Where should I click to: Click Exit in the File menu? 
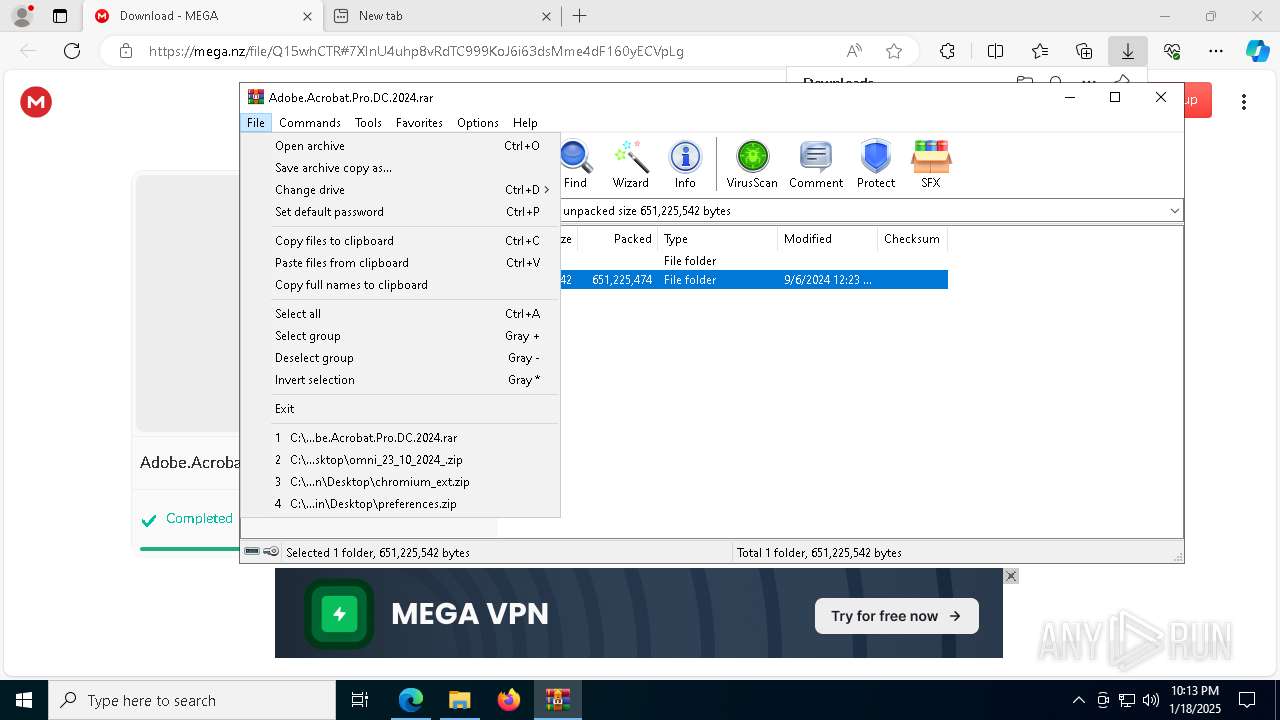400,409
